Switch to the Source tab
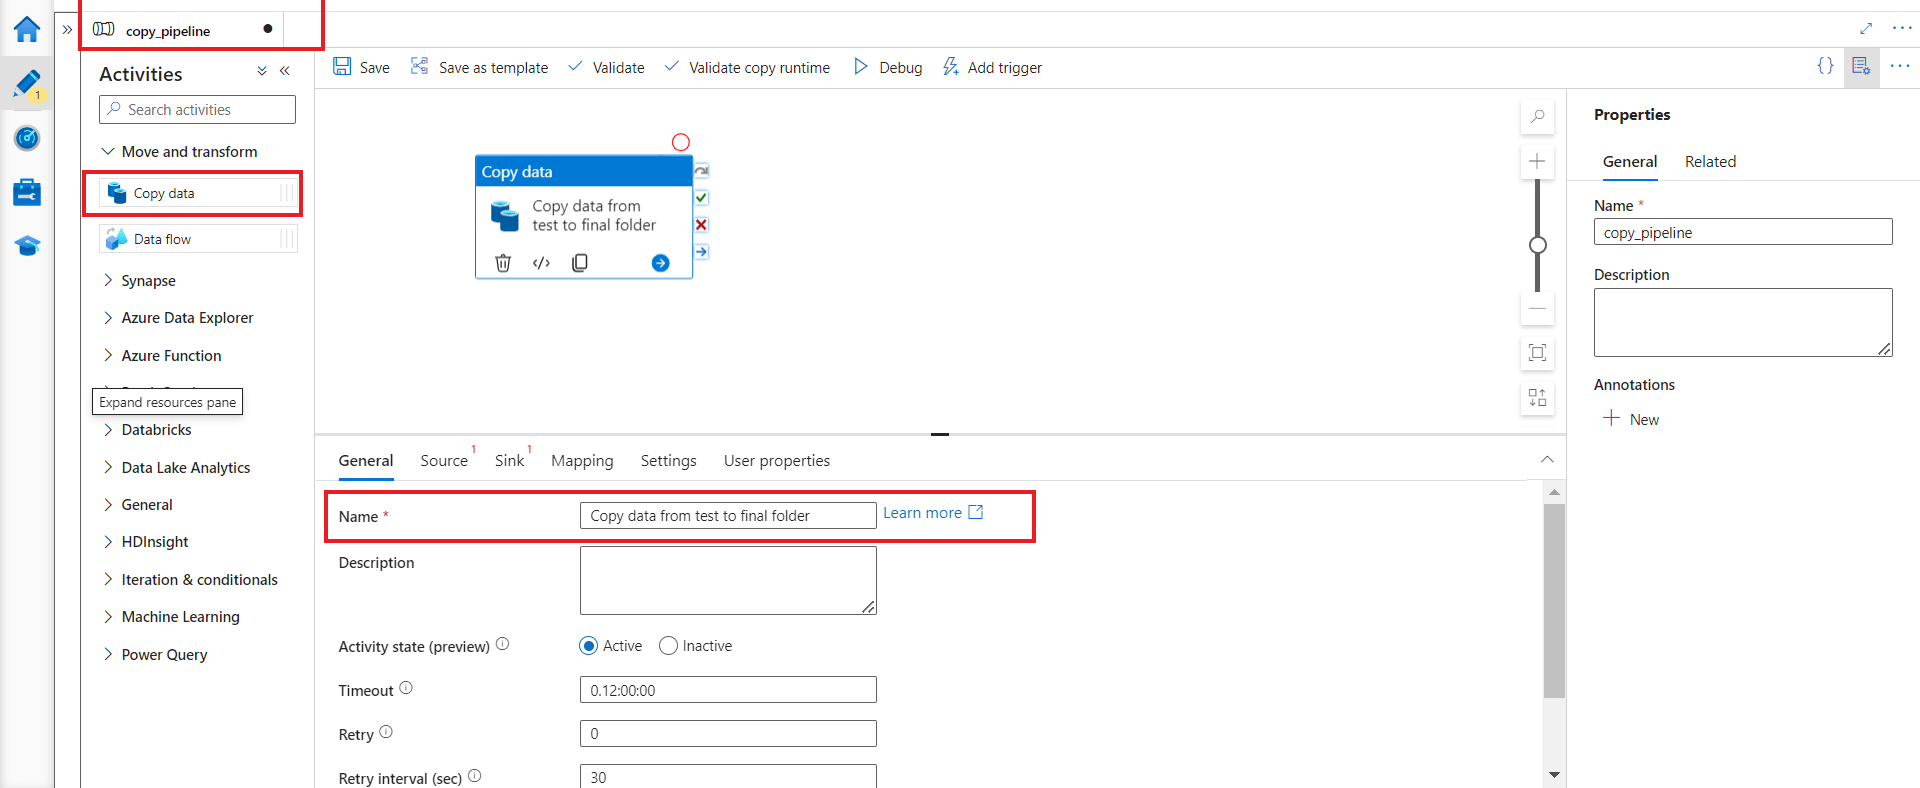The height and width of the screenshot is (788, 1920). (444, 461)
